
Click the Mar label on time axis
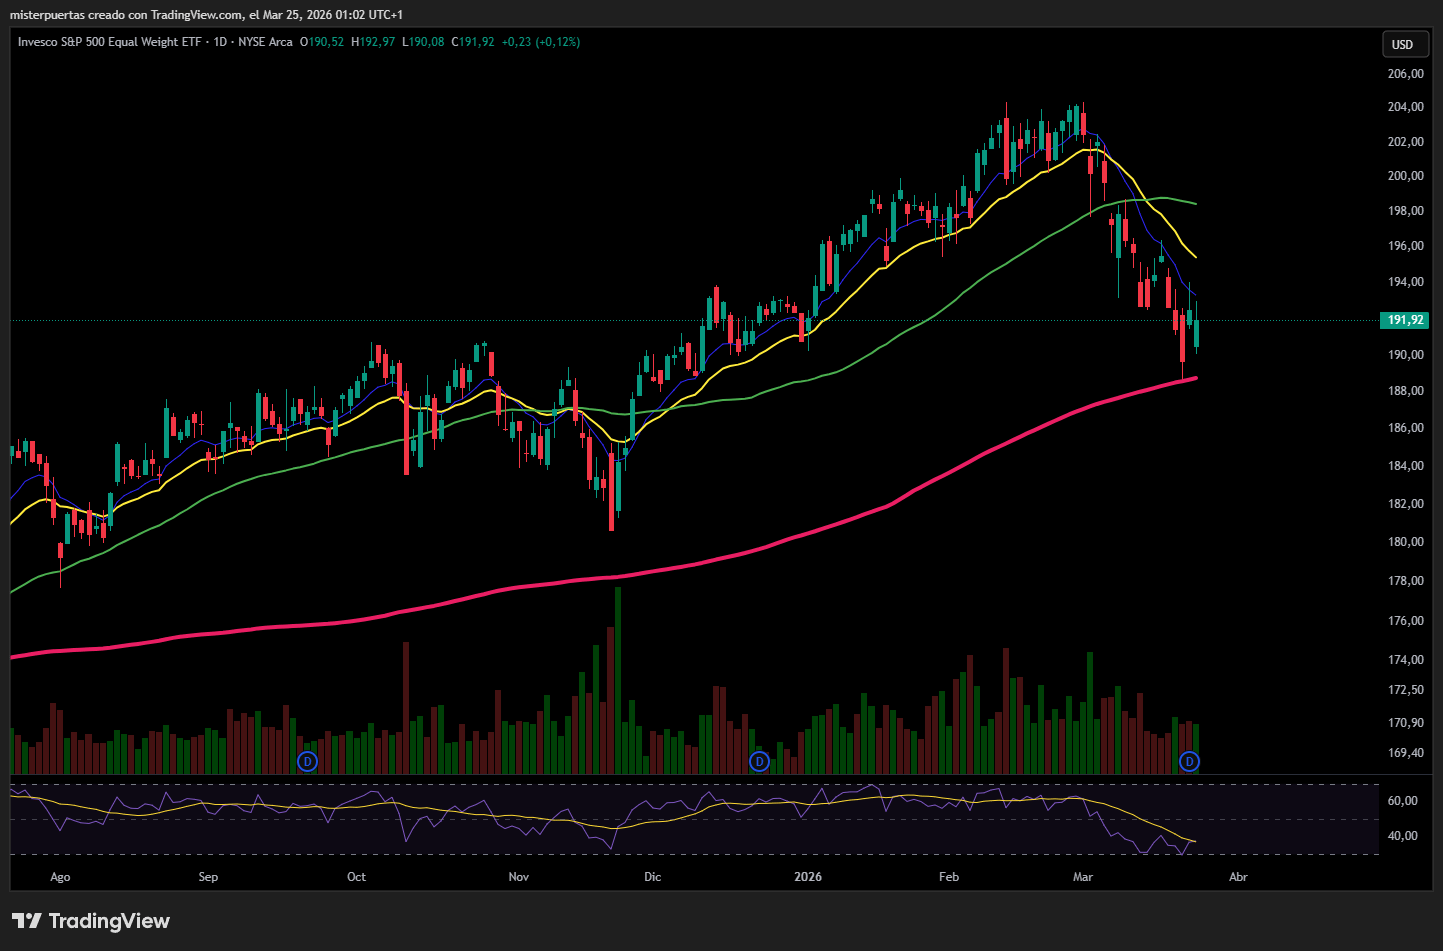pyautogui.click(x=1083, y=877)
